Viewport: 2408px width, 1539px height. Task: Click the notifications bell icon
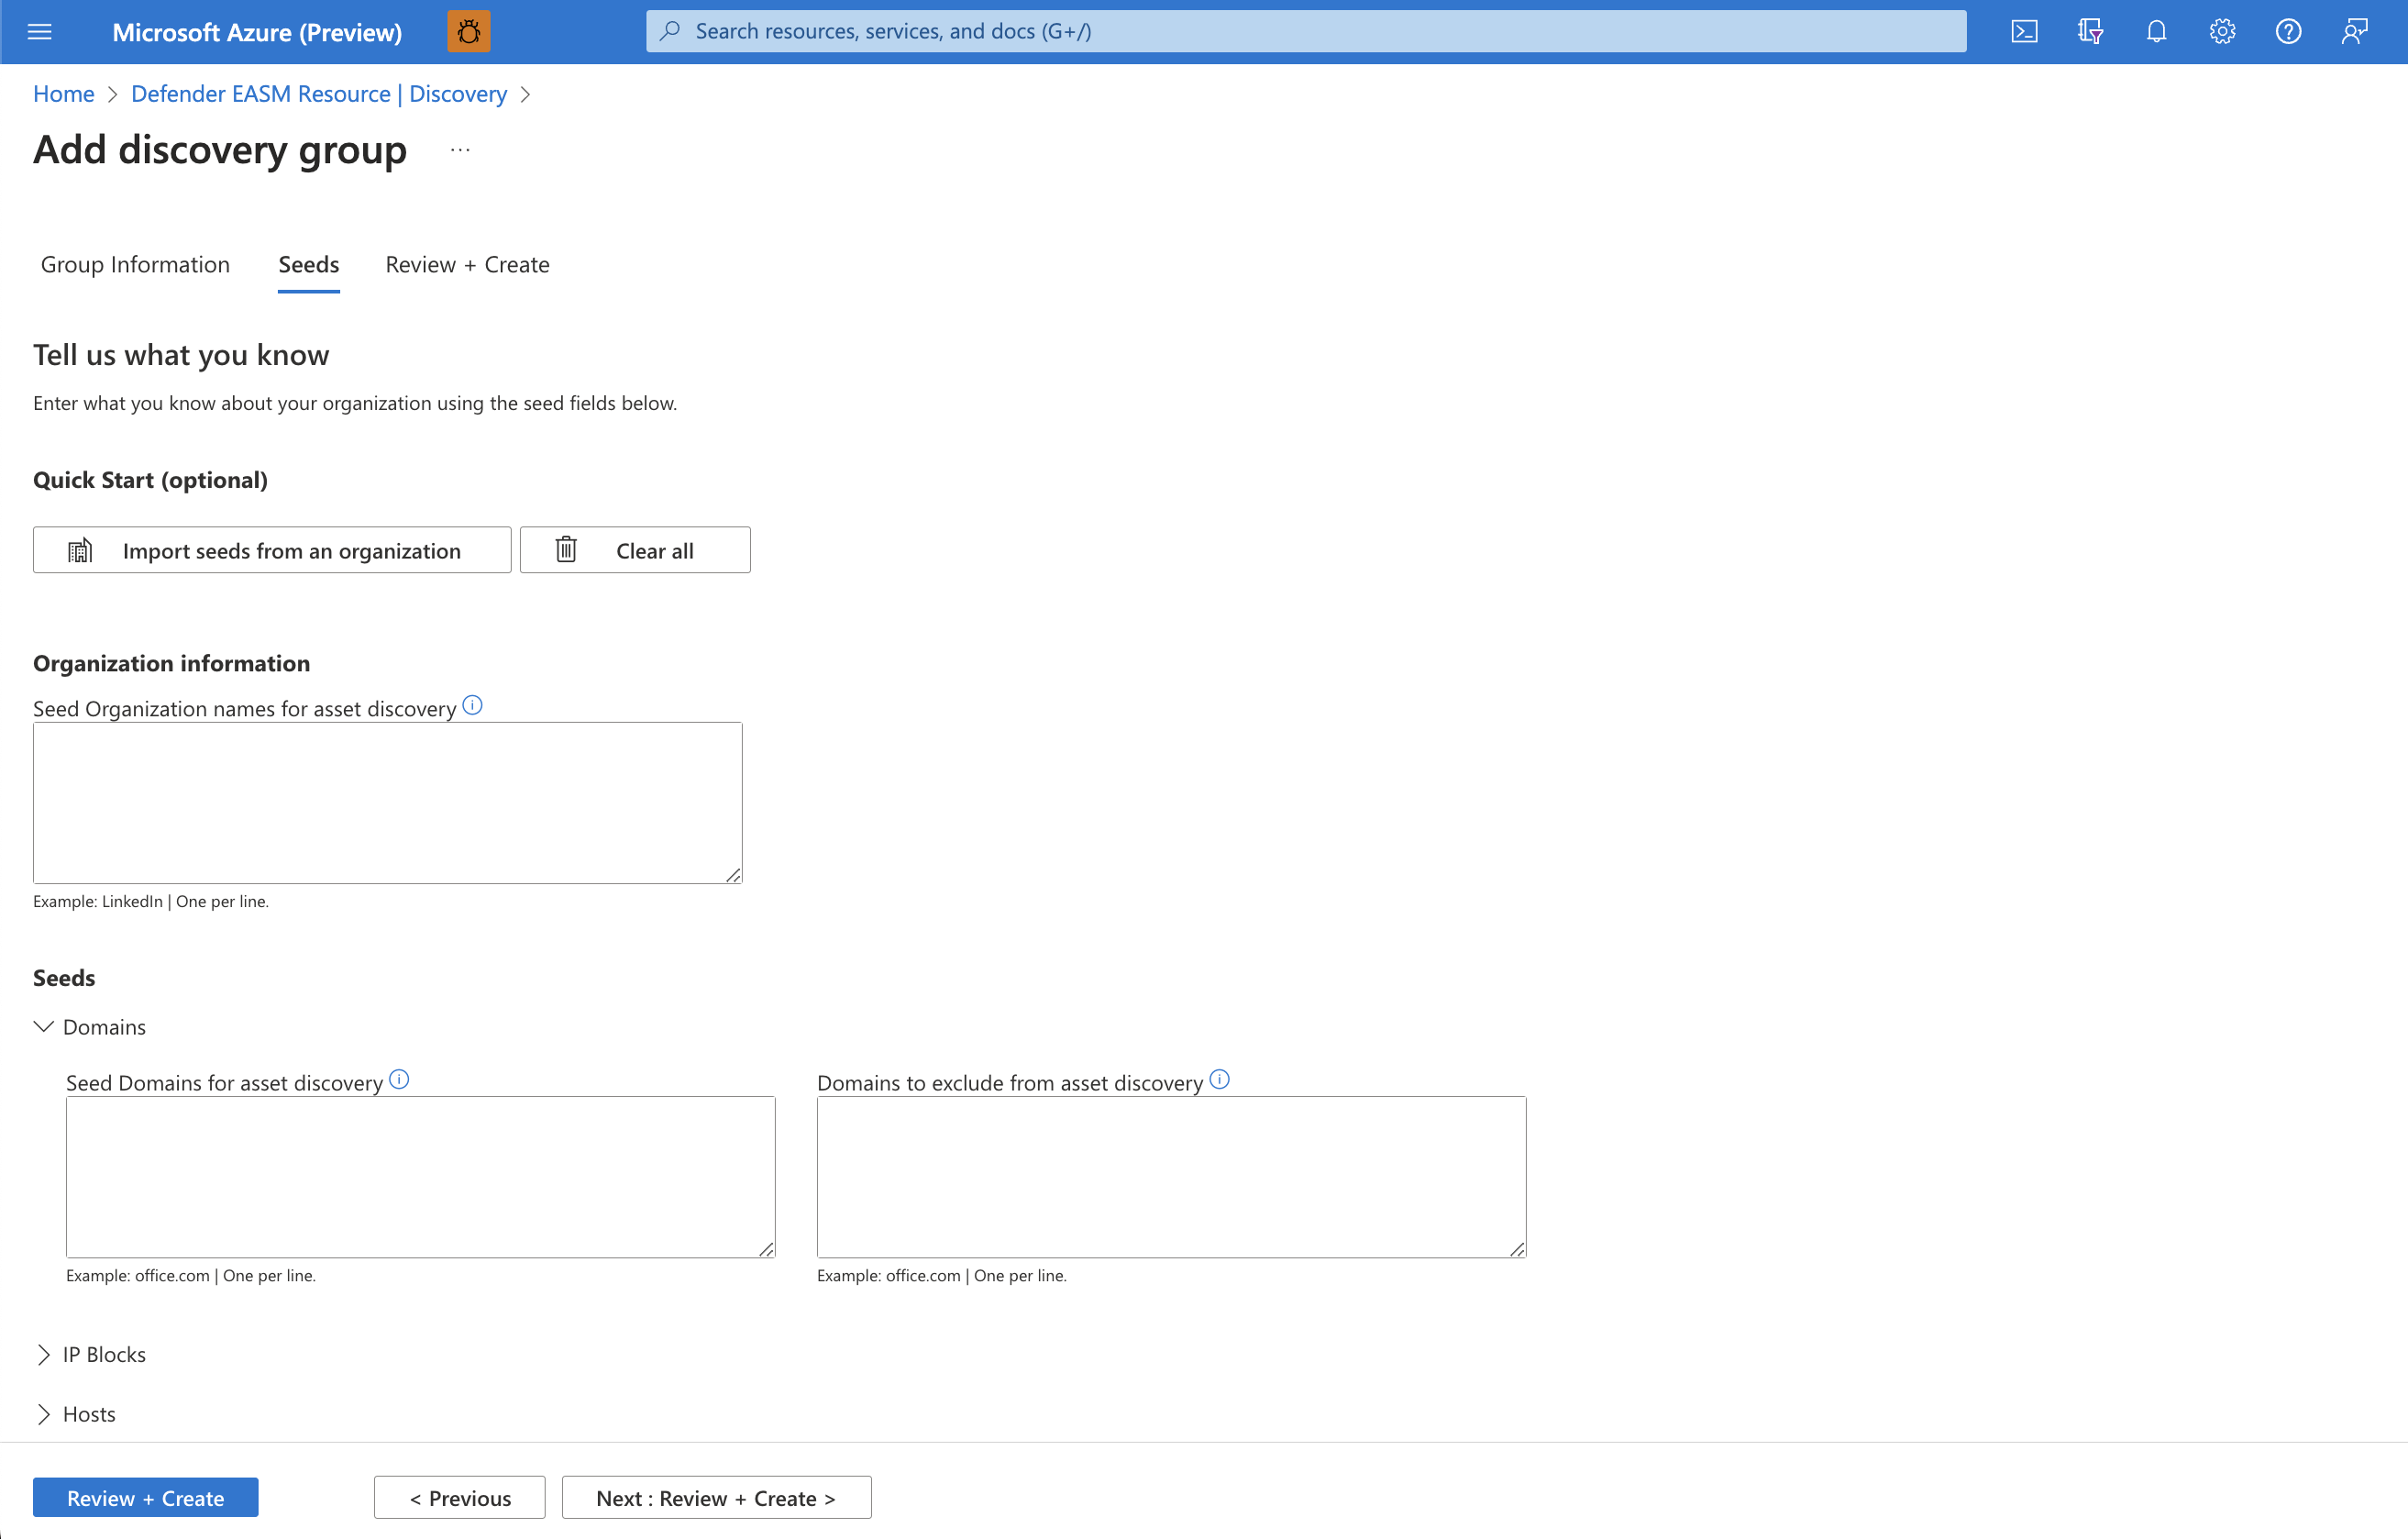(x=2155, y=30)
